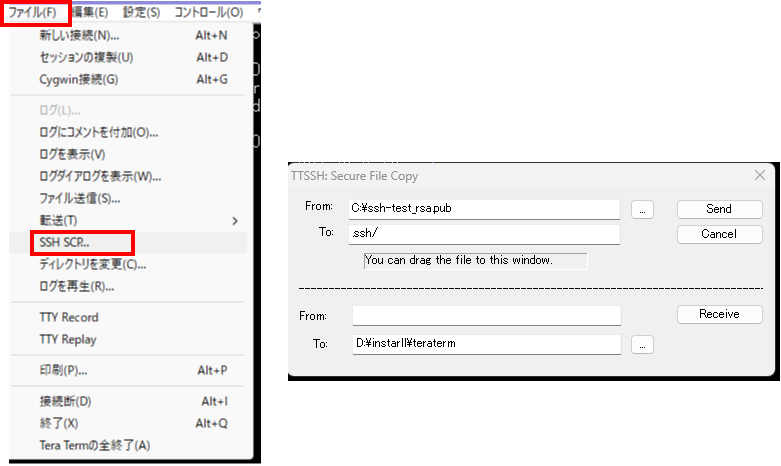
Task: Choose セッションの複製(U) from menu
Action: pos(86,57)
